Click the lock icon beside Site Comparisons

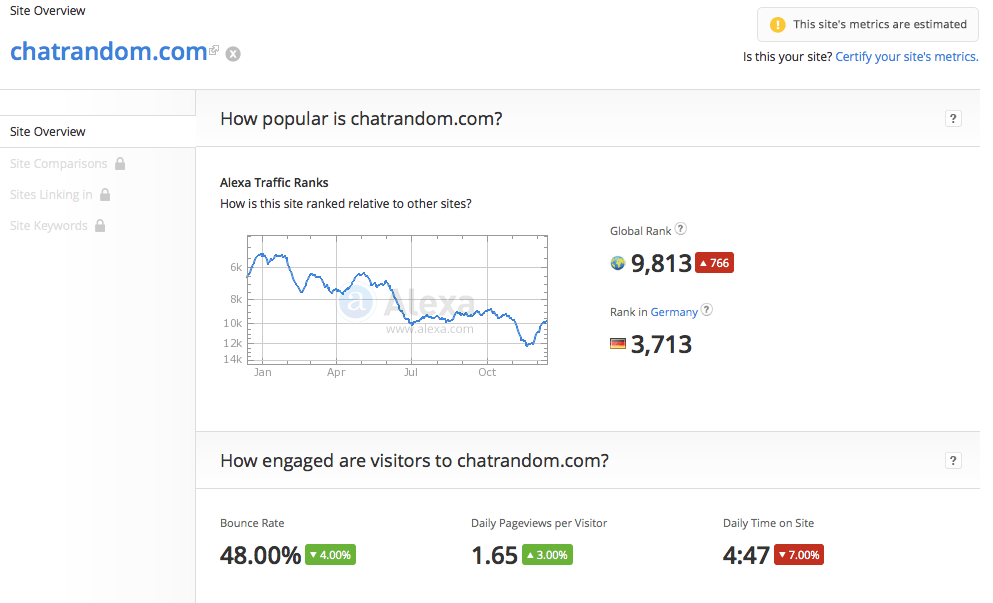coord(120,163)
